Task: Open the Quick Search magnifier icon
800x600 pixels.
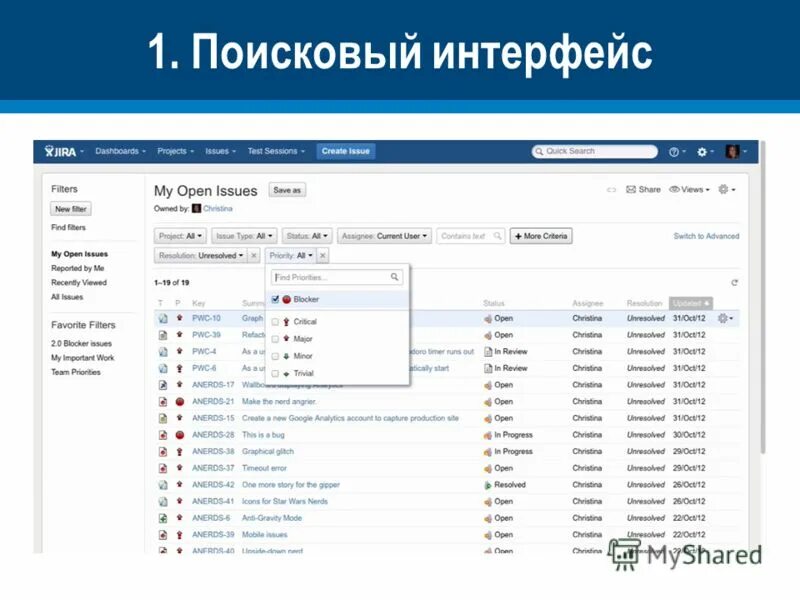Action: (x=540, y=151)
